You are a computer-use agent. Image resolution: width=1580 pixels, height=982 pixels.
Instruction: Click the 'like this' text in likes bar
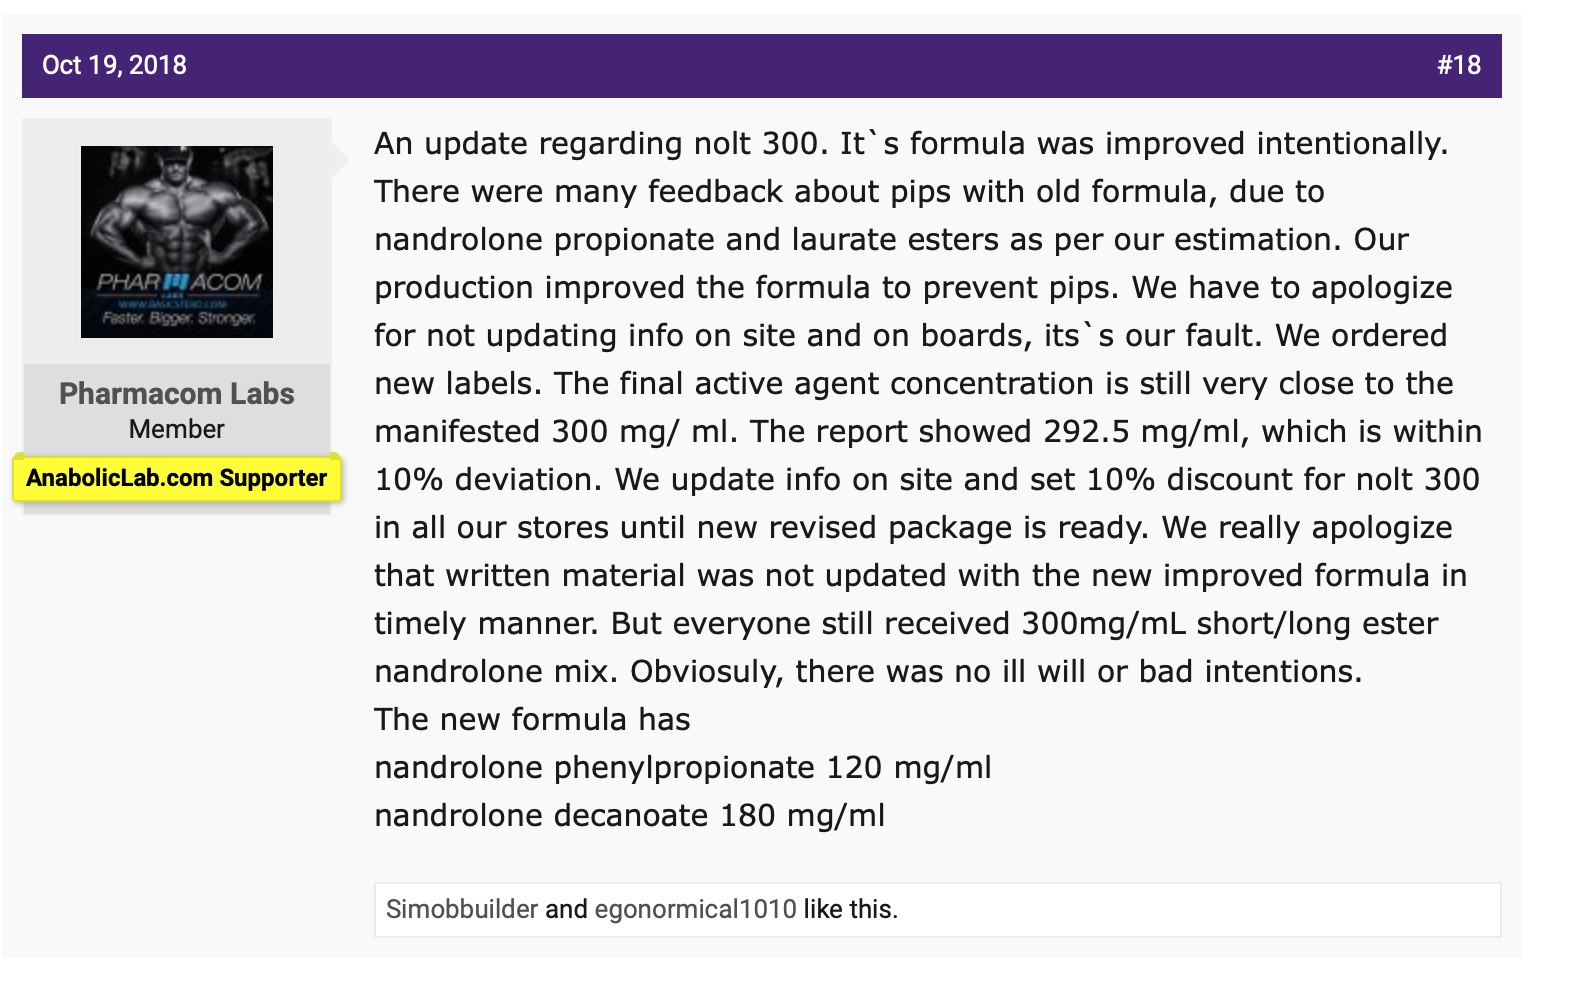(x=850, y=909)
